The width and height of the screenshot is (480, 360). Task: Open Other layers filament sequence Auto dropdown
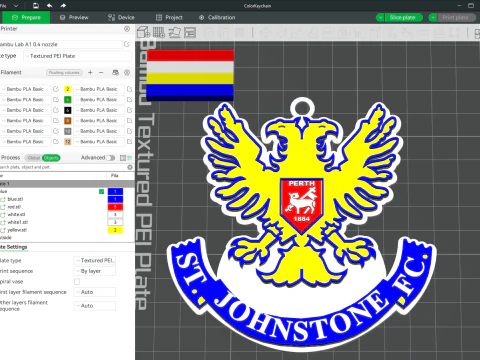[95, 306]
